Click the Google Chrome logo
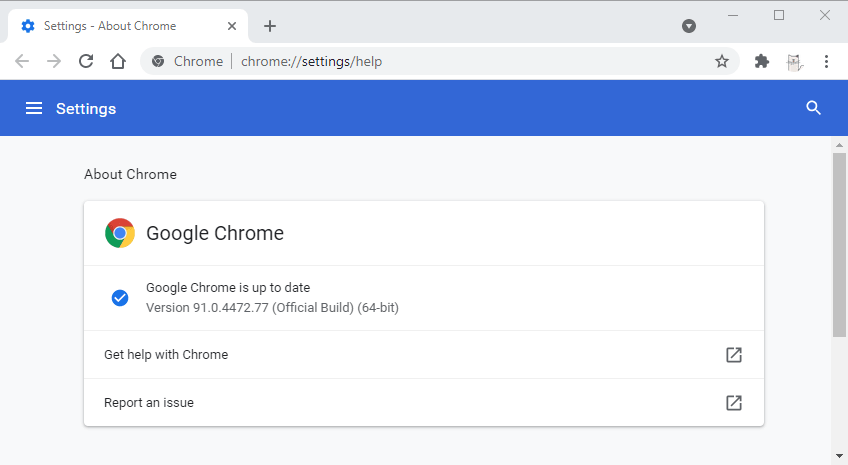The height and width of the screenshot is (465, 848). pyautogui.click(x=120, y=233)
